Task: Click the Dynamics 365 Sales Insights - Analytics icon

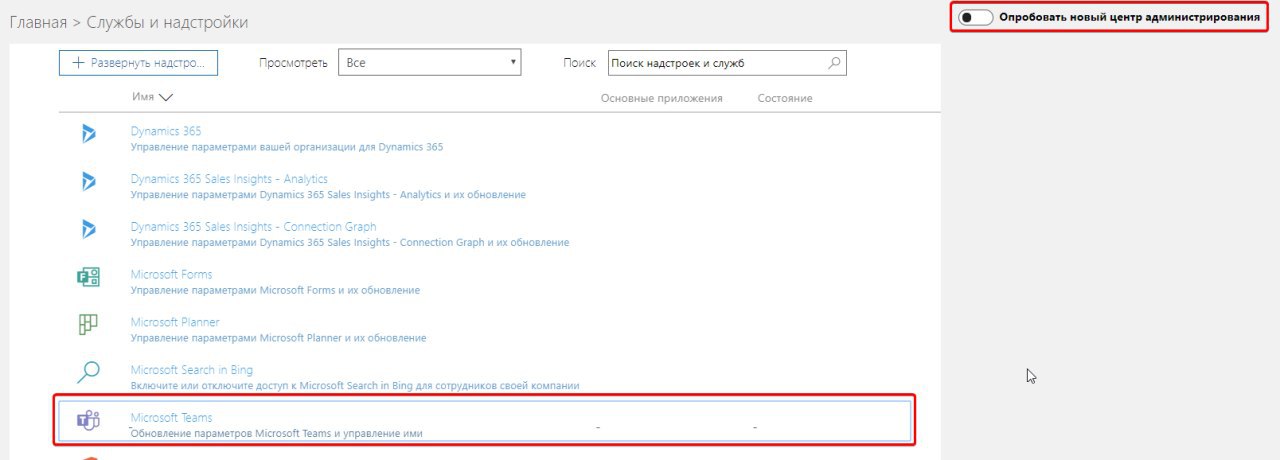Action: (88, 181)
